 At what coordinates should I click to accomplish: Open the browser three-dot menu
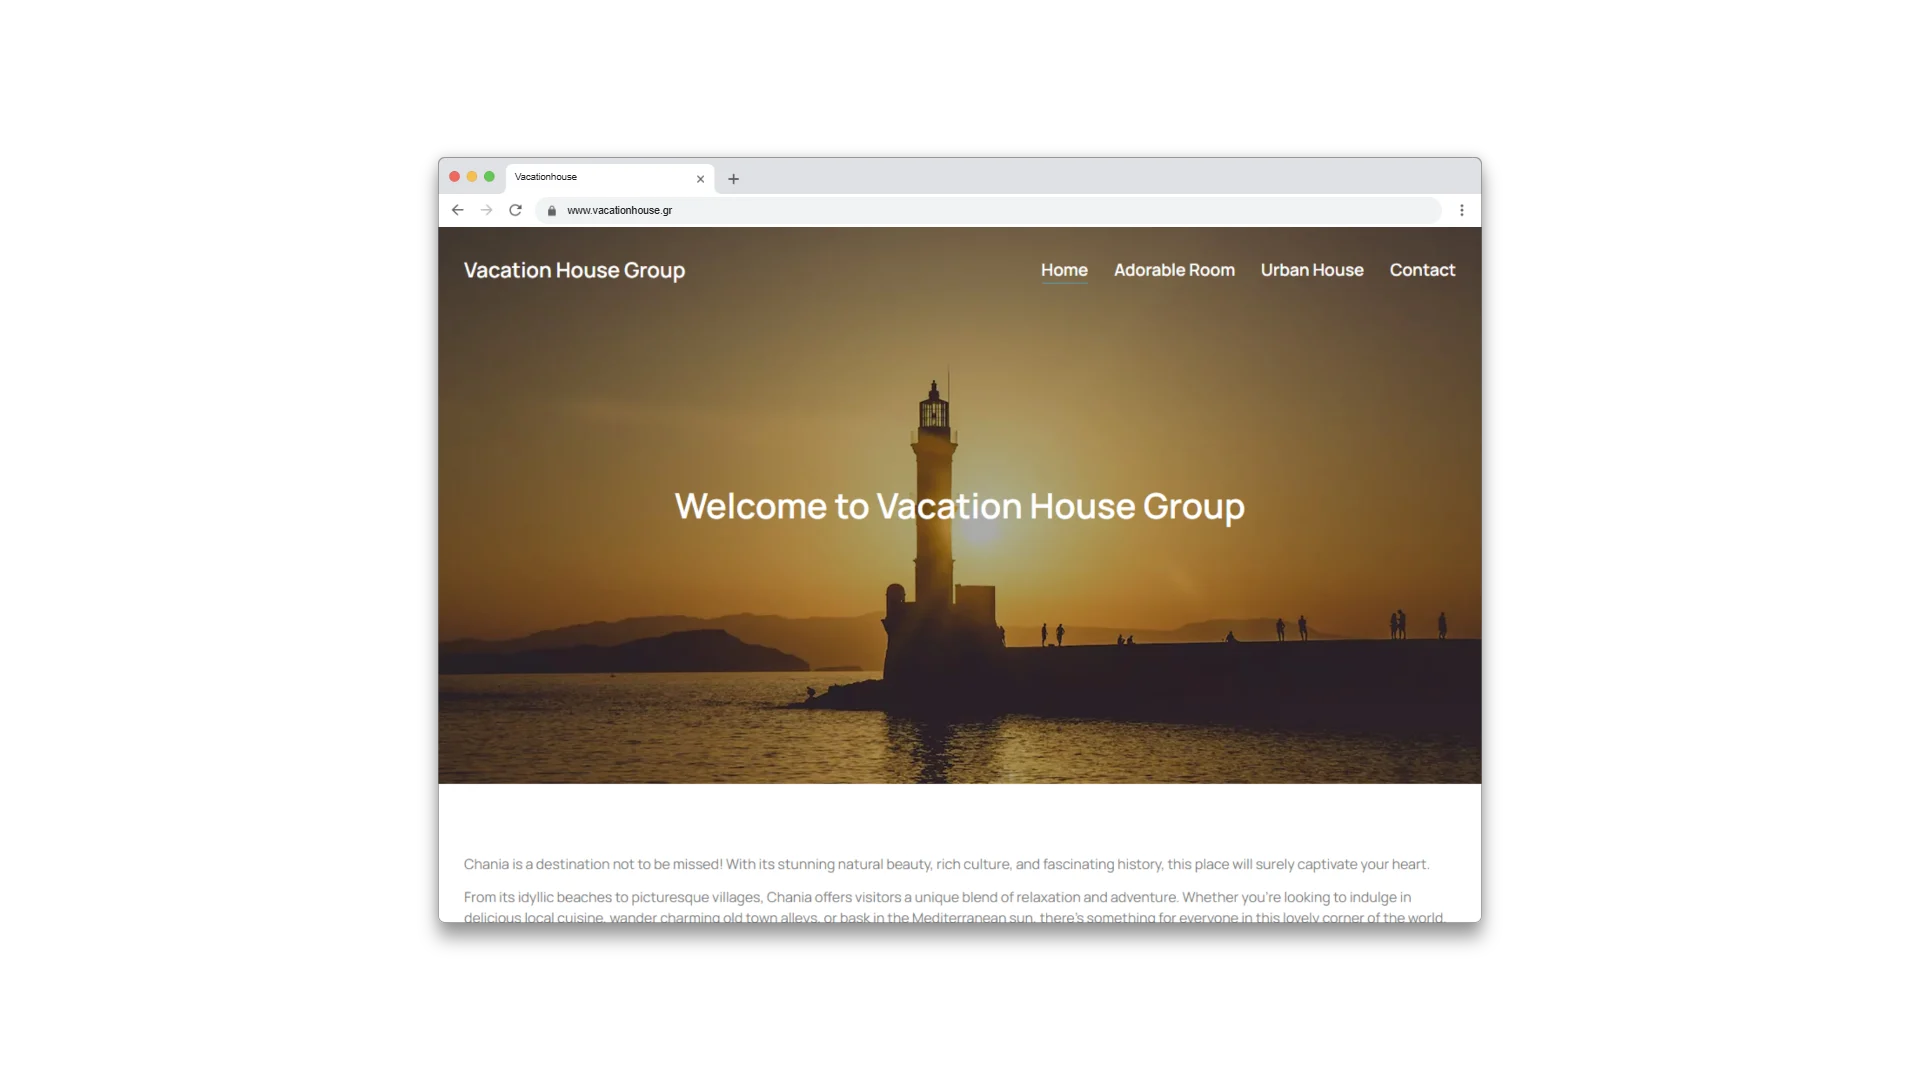pos(1461,210)
